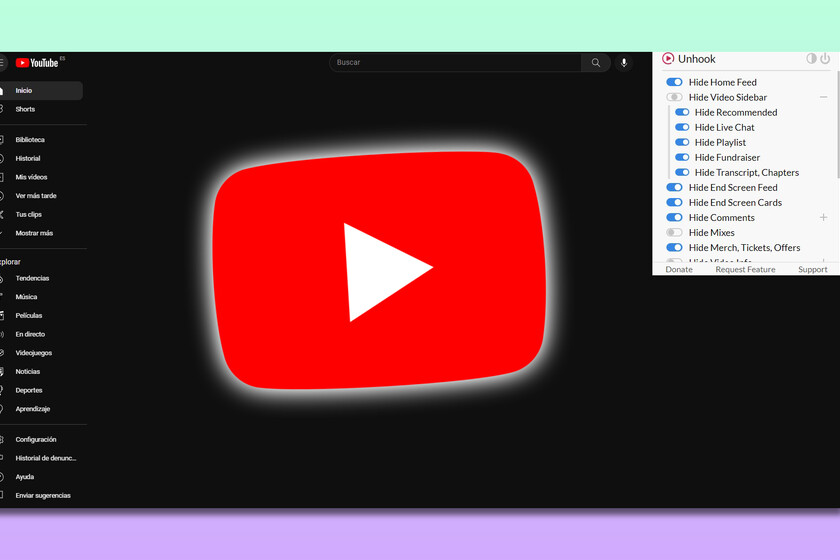Disable Hide End Screen Feed switch

(674, 187)
